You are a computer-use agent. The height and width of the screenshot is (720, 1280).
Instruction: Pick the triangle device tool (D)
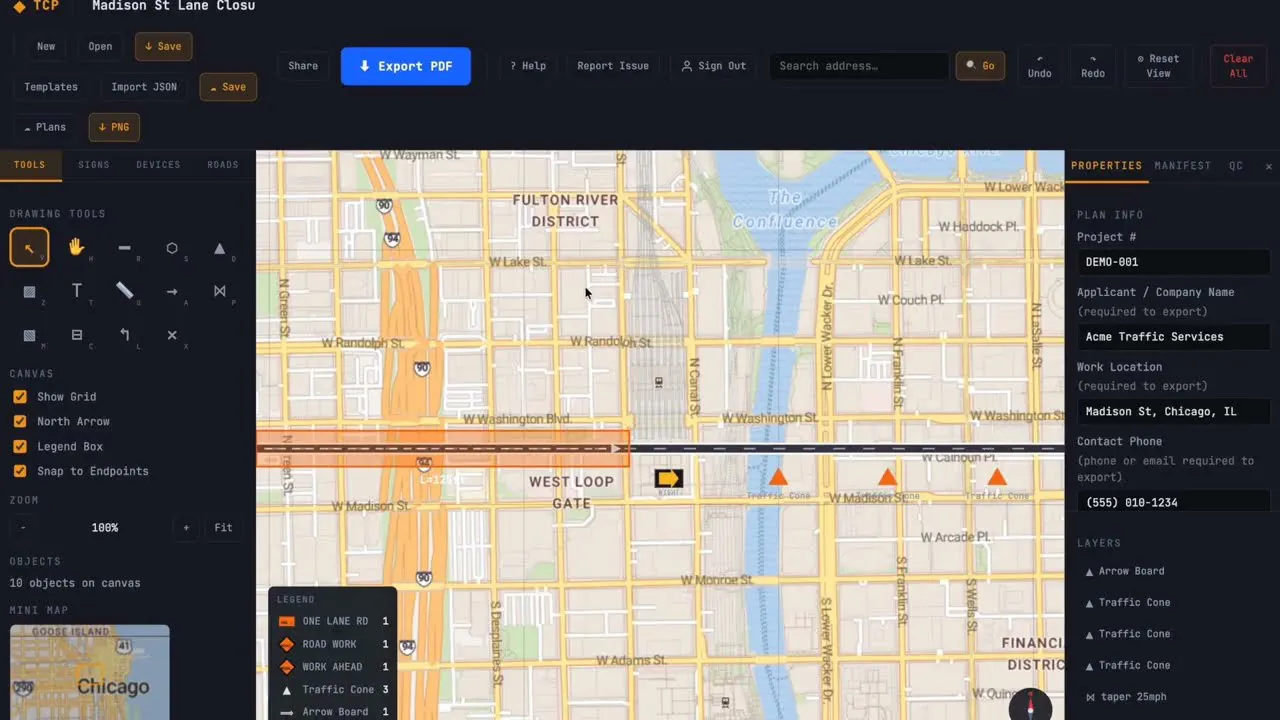(x=220, y=247)
